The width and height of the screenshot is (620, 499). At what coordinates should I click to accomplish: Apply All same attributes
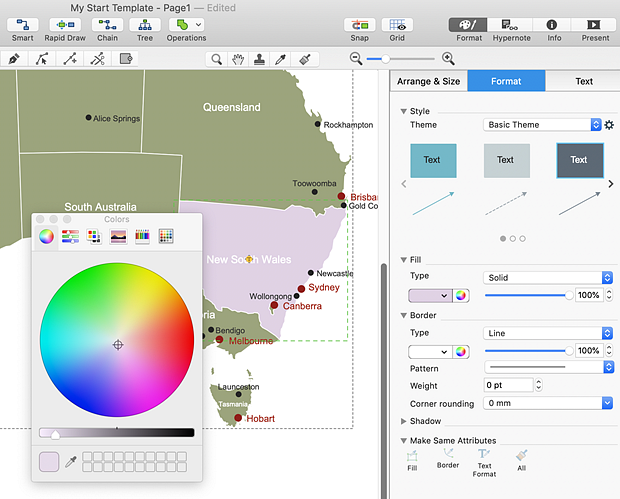(521, 460)
